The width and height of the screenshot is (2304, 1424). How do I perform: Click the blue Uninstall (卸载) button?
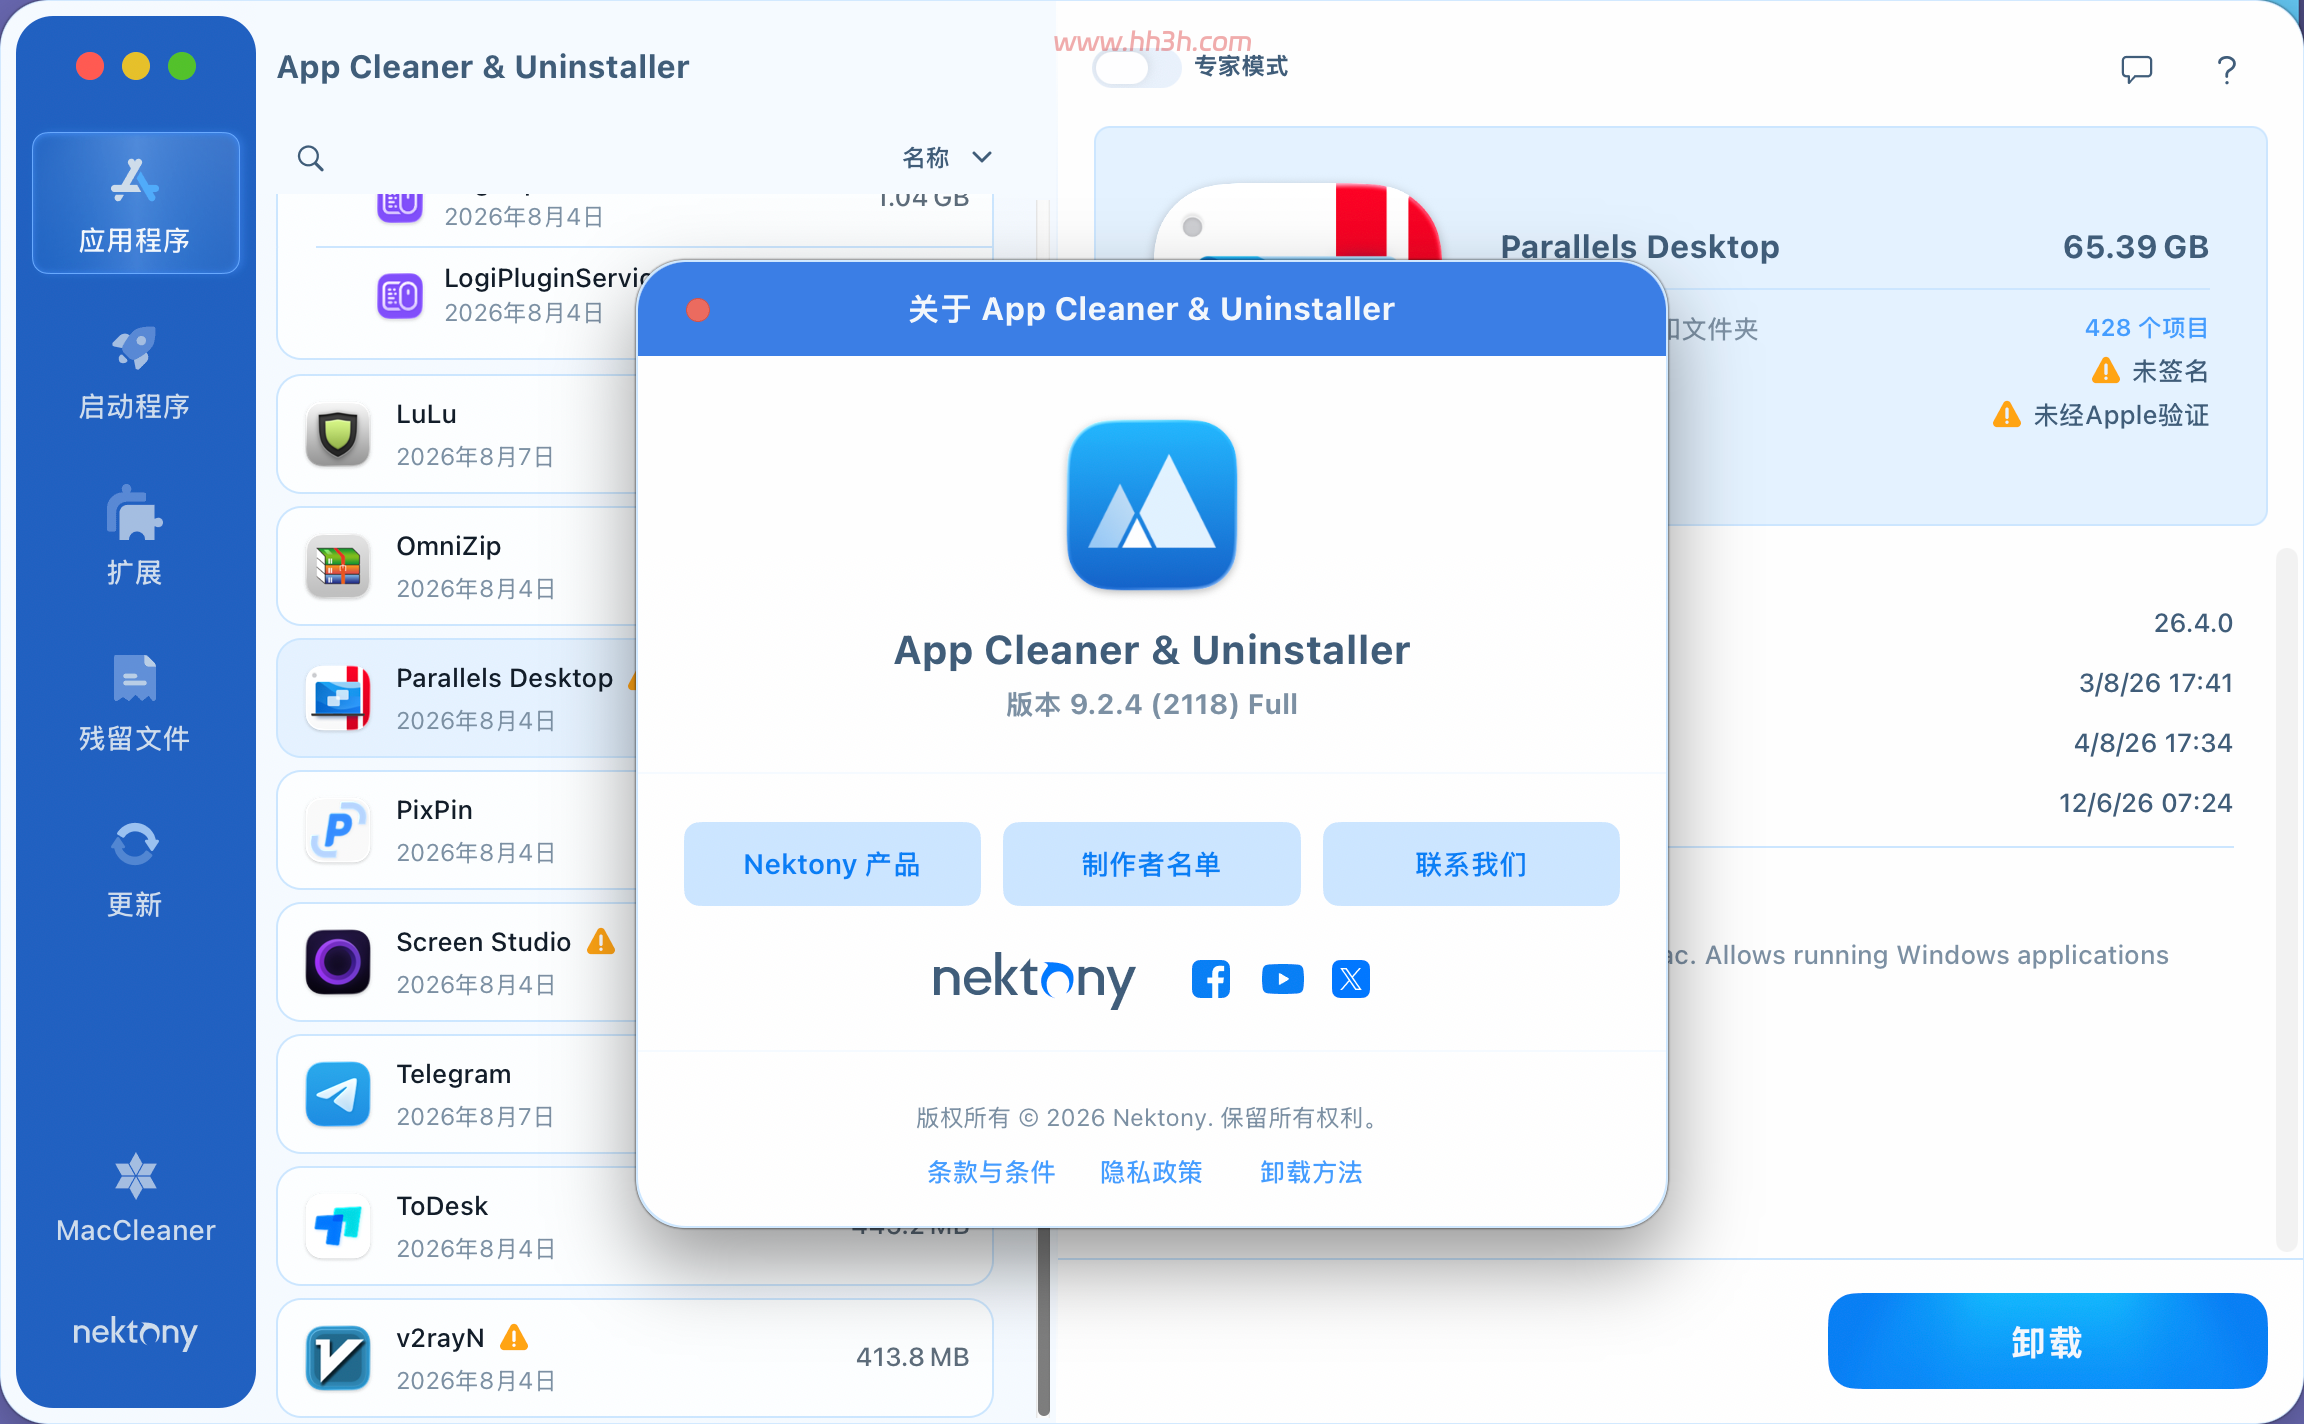(x=2047, y=1341)
